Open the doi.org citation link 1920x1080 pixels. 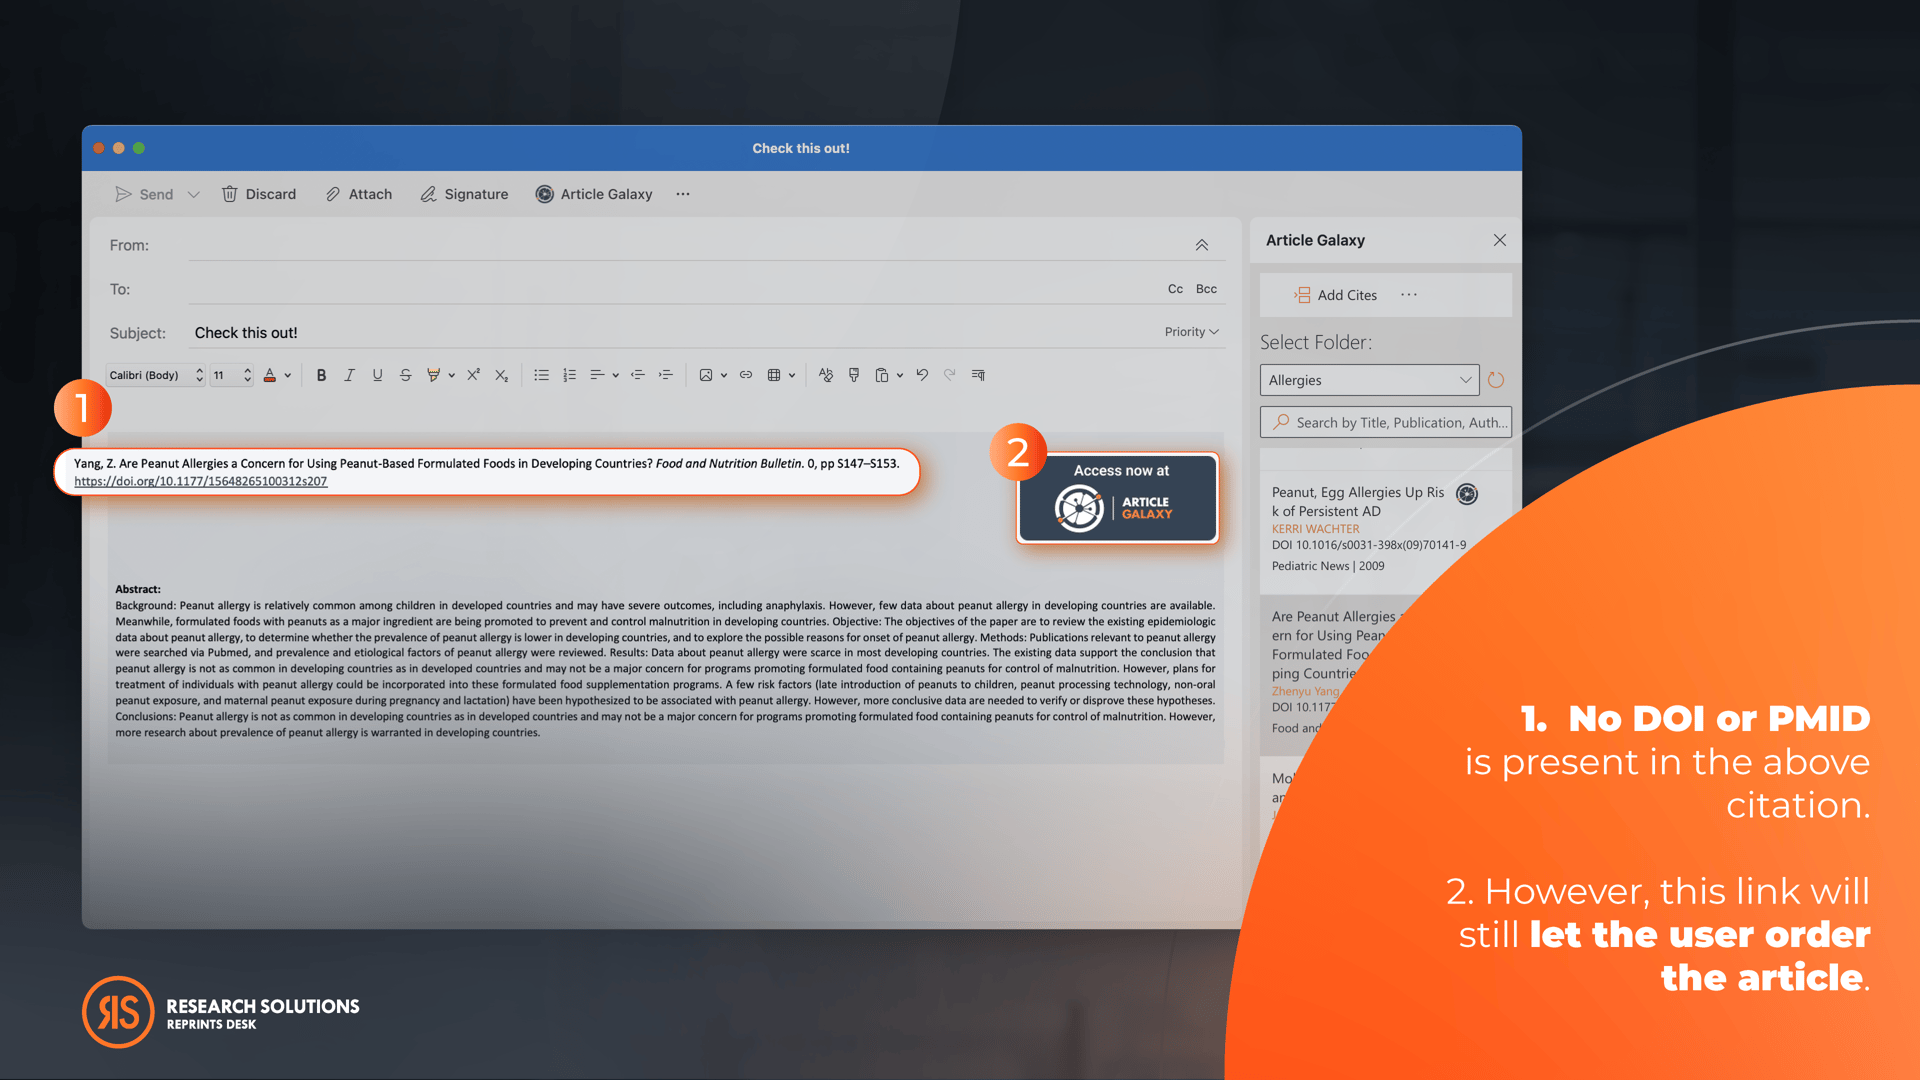[x=200, y=481]
